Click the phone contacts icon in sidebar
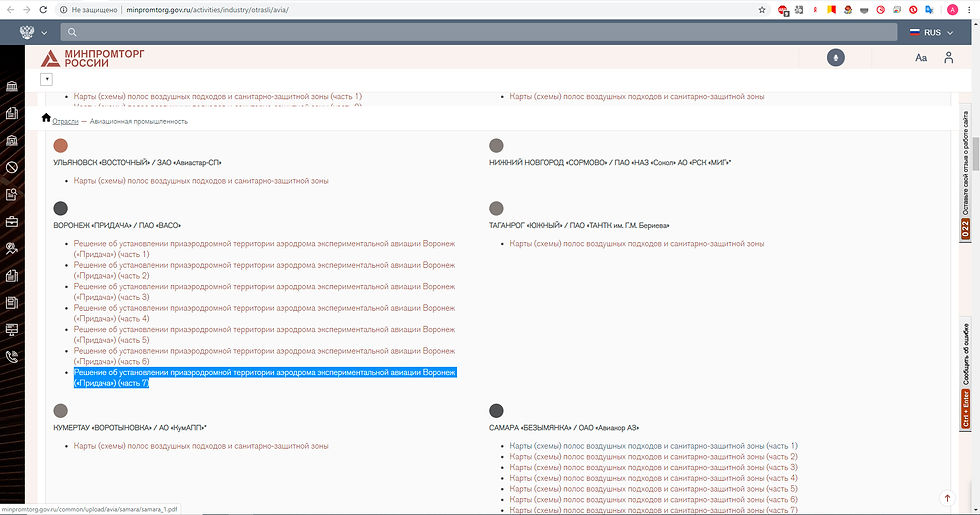 click(x=12, y=355)
